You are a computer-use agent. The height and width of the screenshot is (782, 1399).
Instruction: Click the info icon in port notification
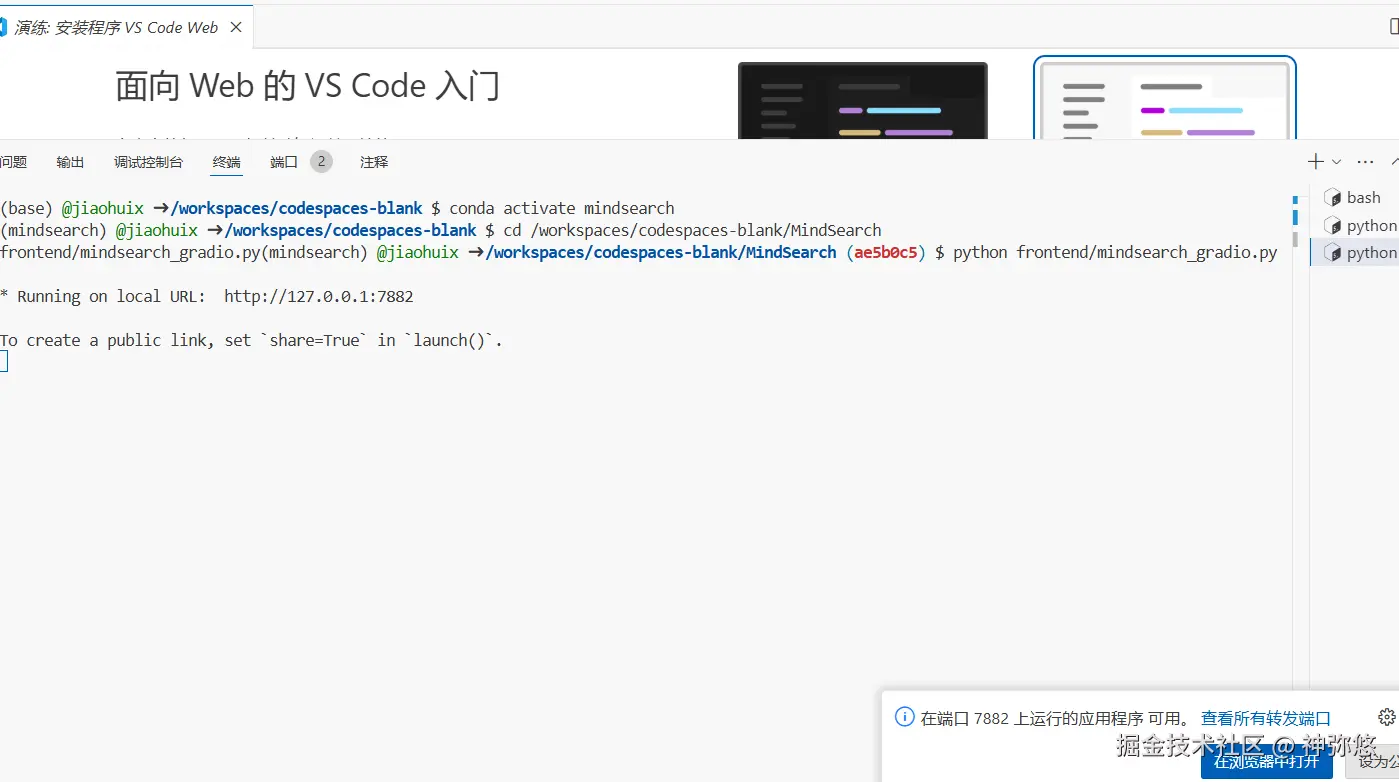(904, 717)
